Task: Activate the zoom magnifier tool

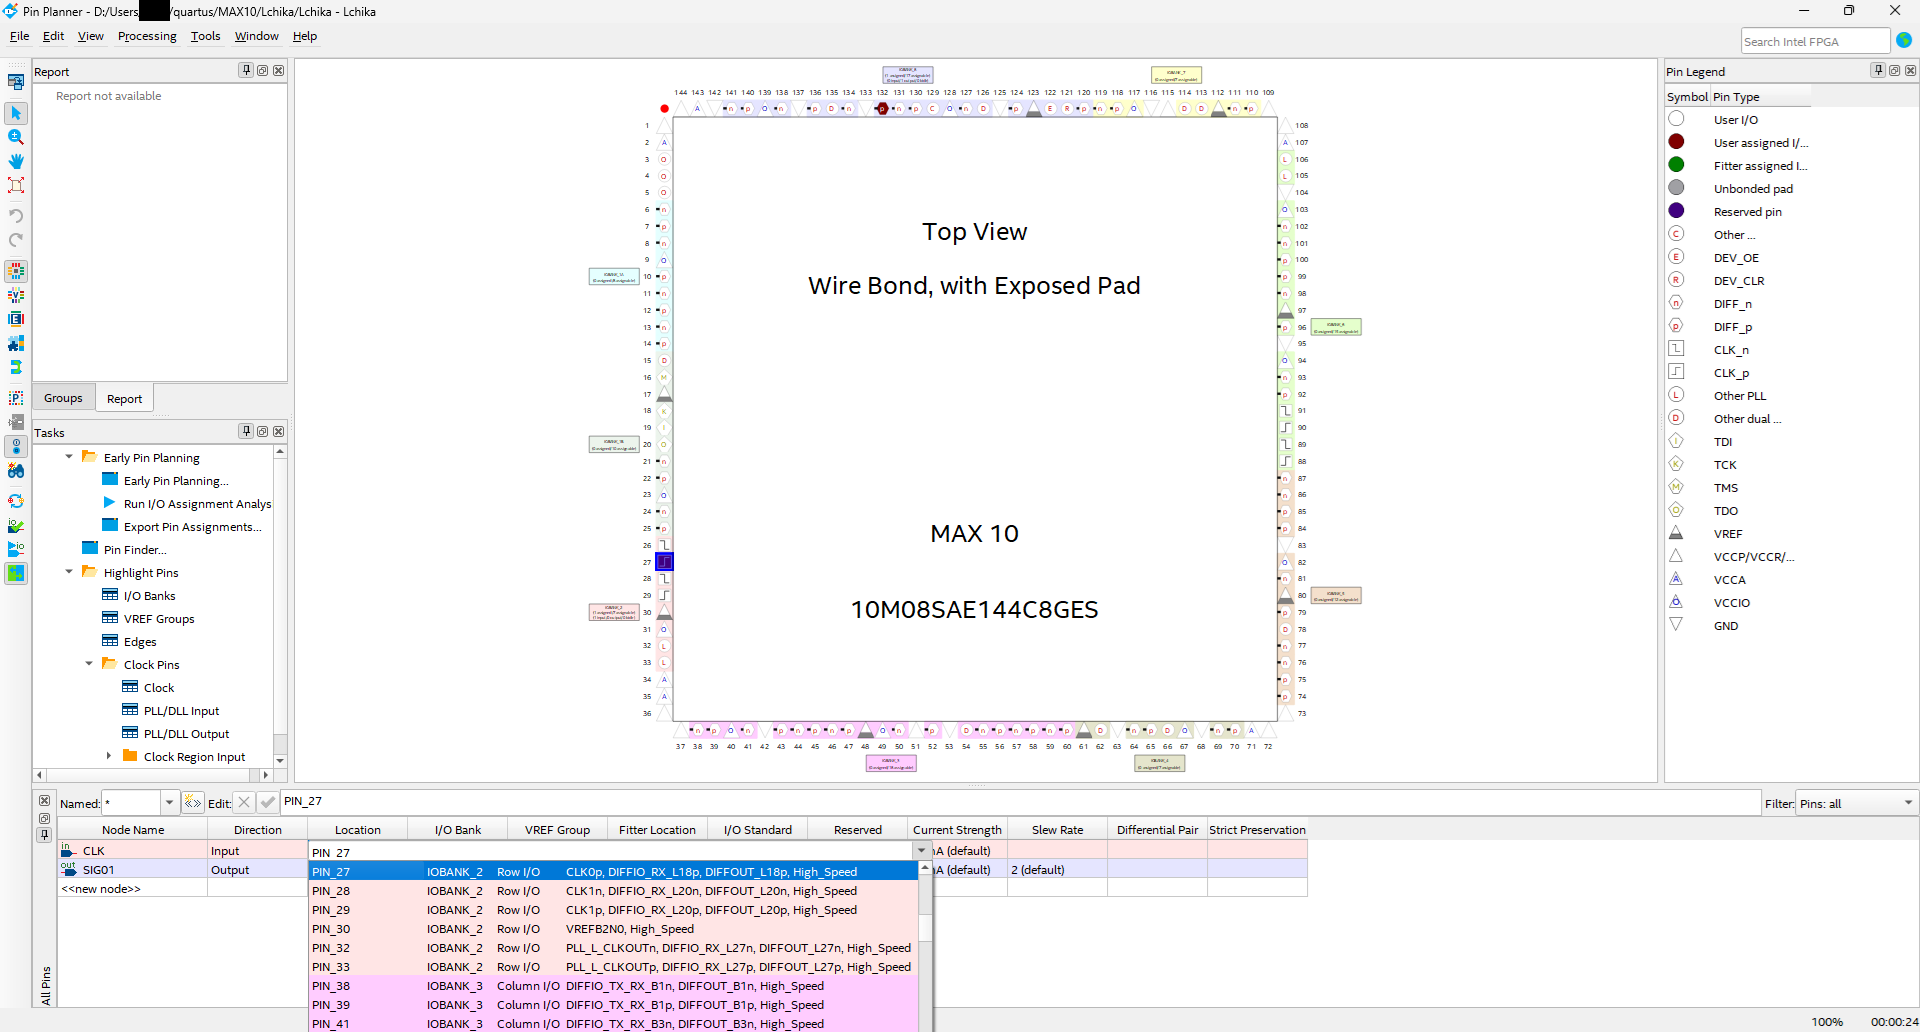Action: [16, 137]
